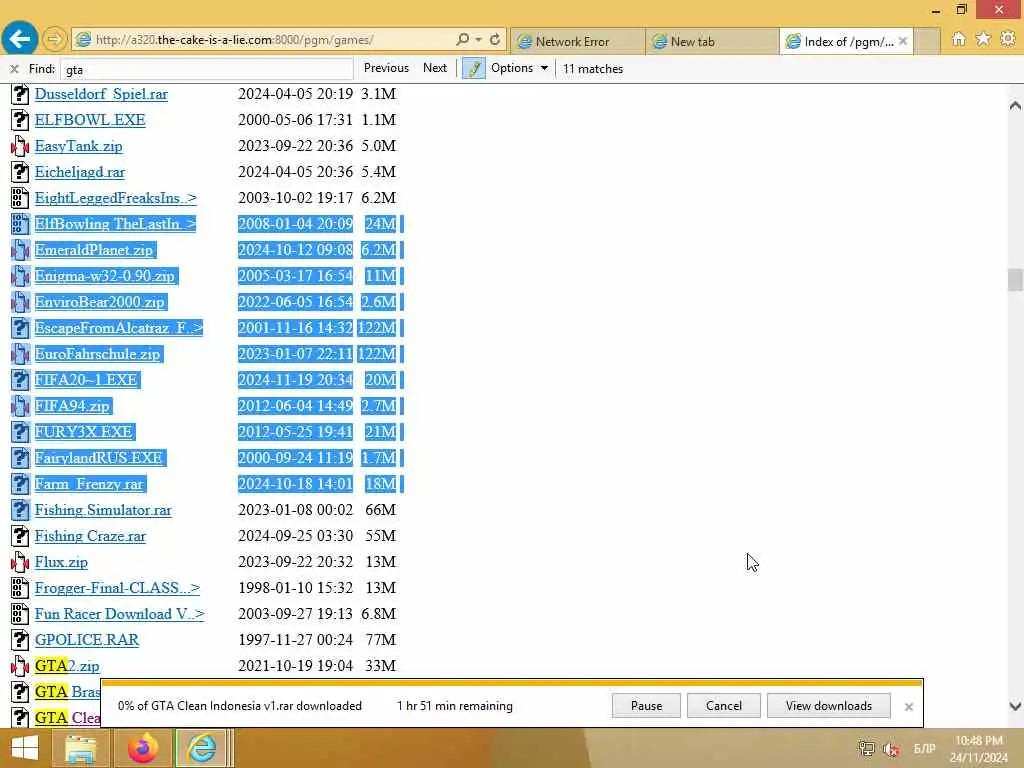Open GPOLICE.RAR link
The image size is (1024, 768).
coord(87,640)
